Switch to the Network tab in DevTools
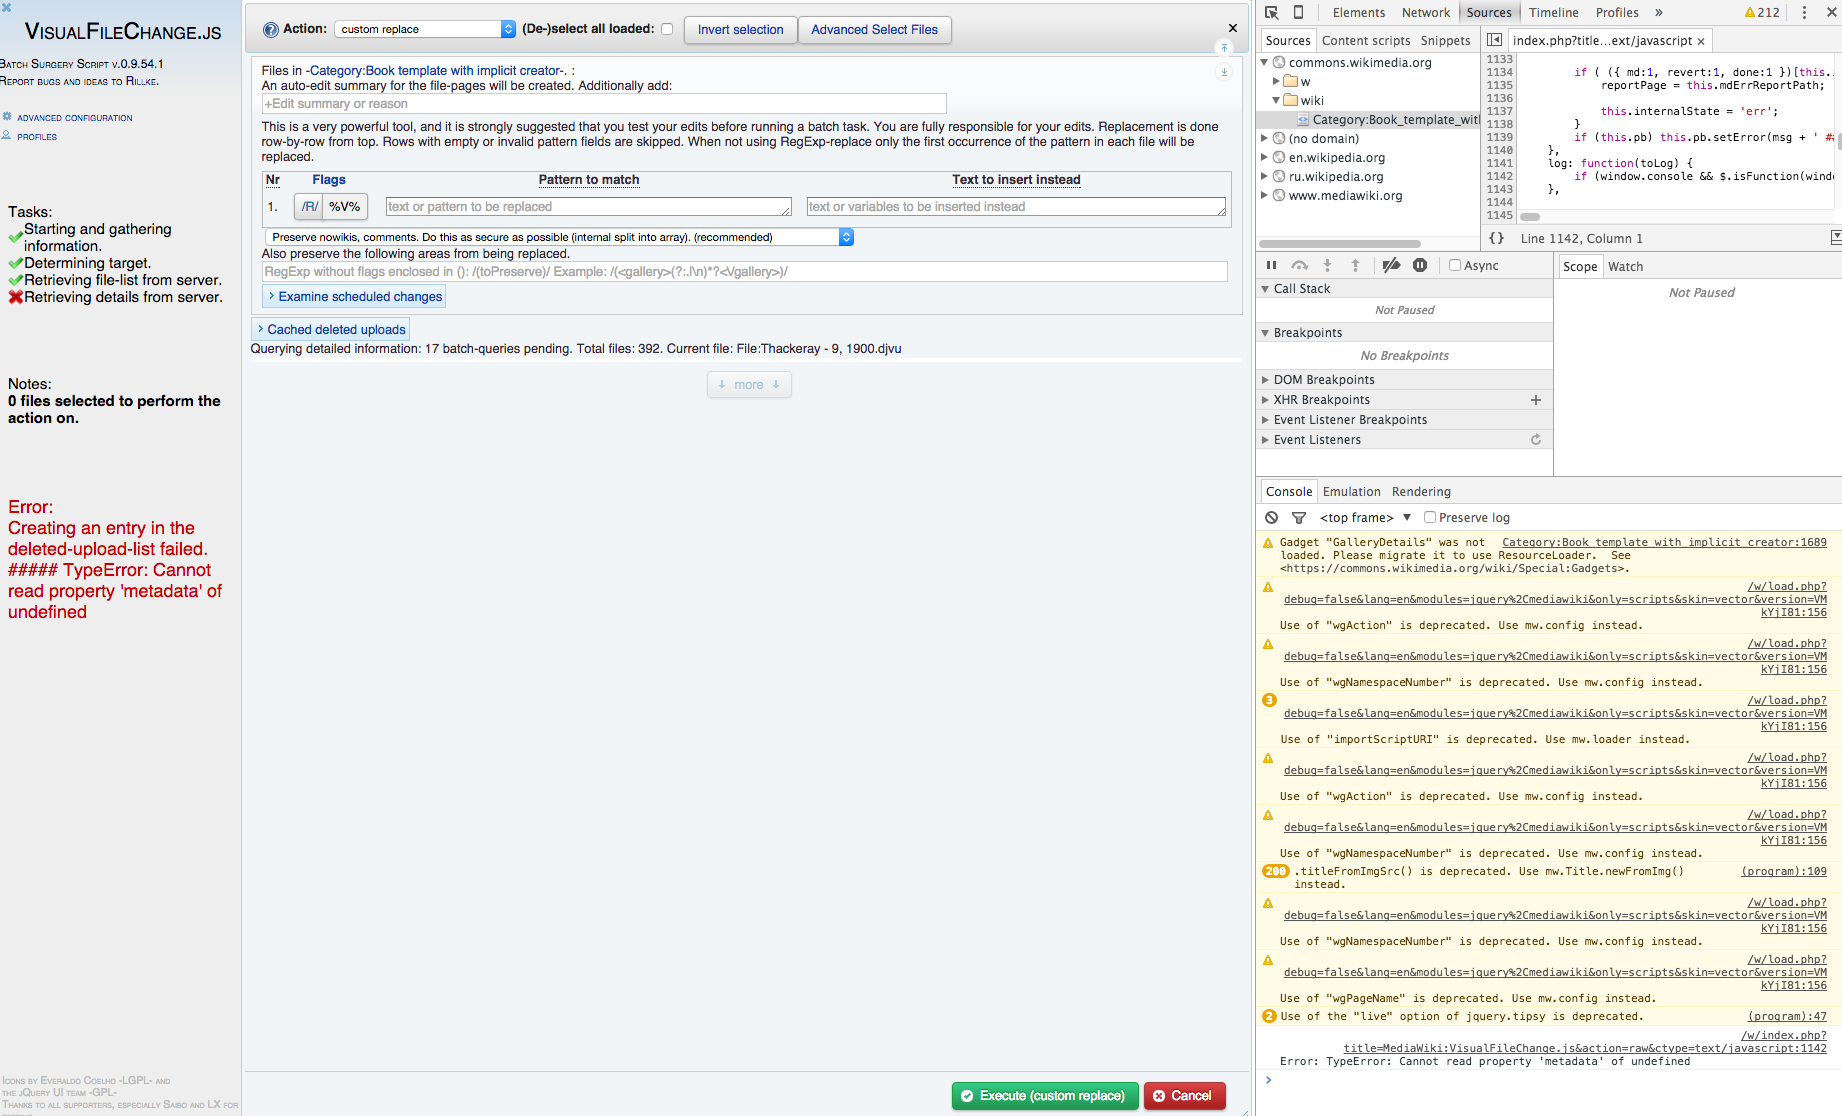 point(1425,13)
